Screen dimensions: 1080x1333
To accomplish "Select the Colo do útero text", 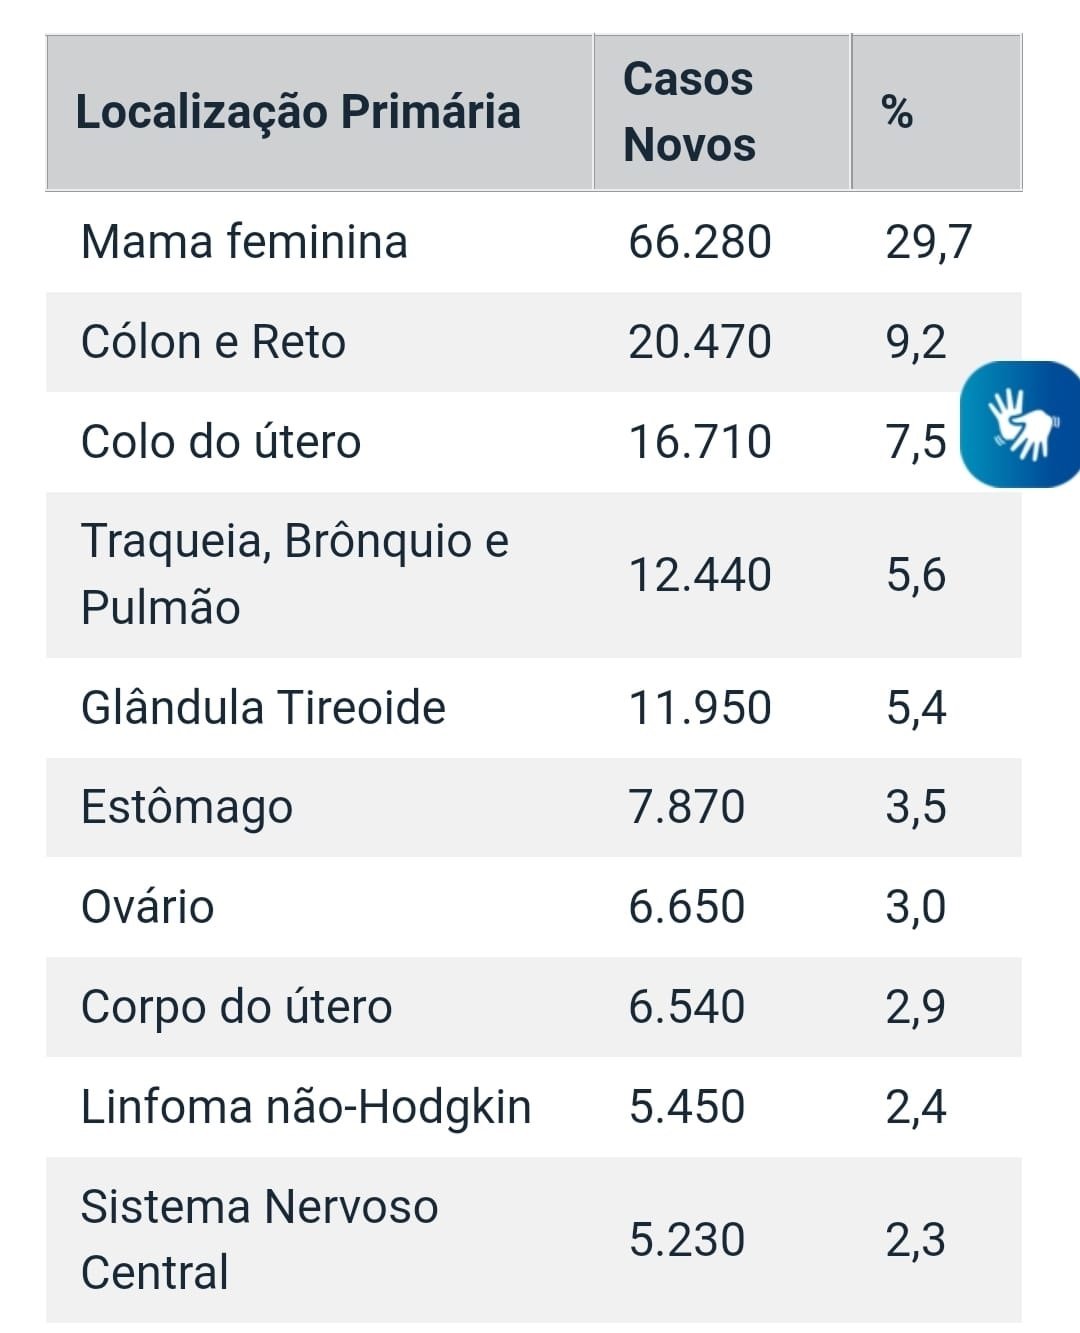I will (x=220, y=442).
